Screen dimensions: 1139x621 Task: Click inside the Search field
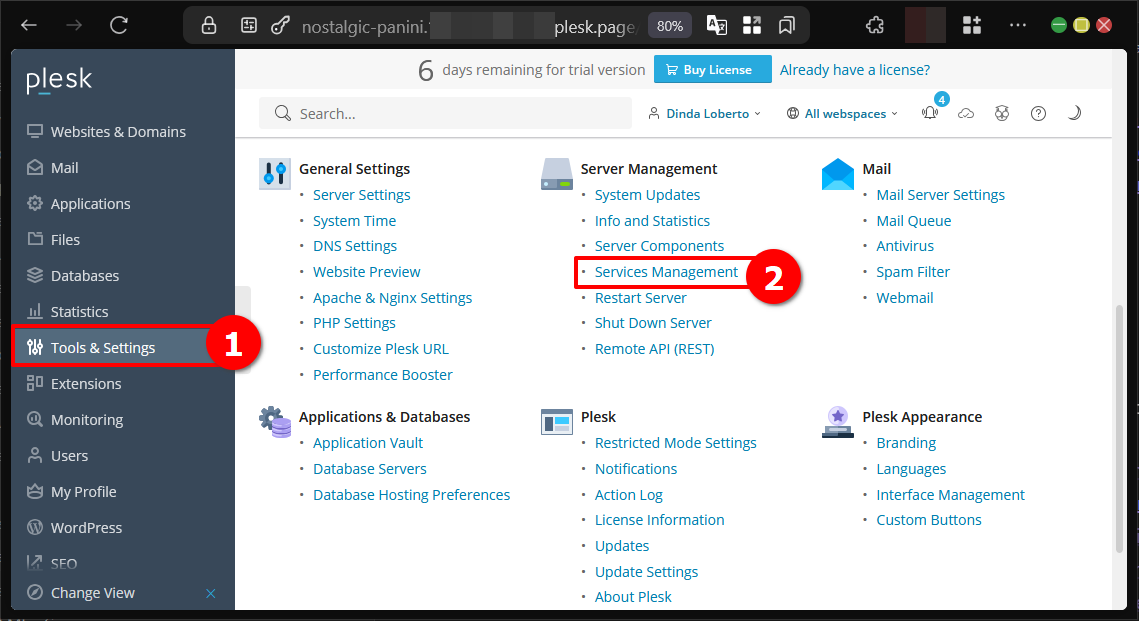click(x=445, y=113)
